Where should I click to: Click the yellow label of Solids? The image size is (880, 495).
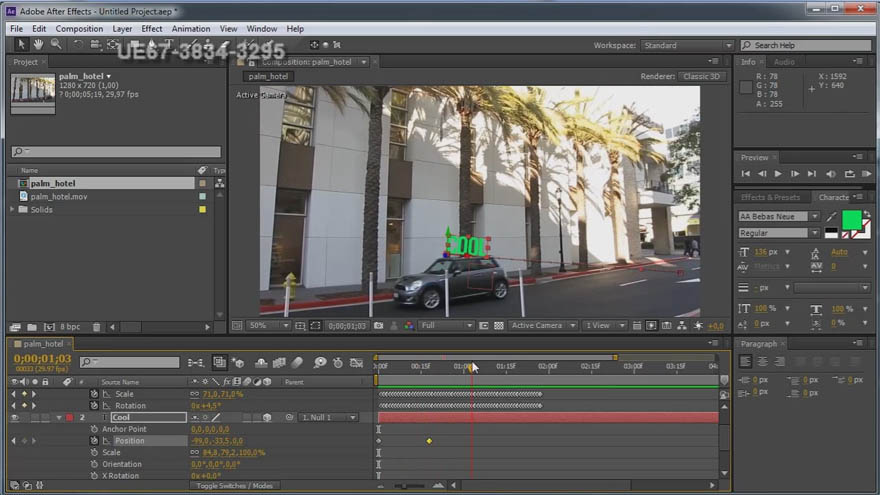203,209
